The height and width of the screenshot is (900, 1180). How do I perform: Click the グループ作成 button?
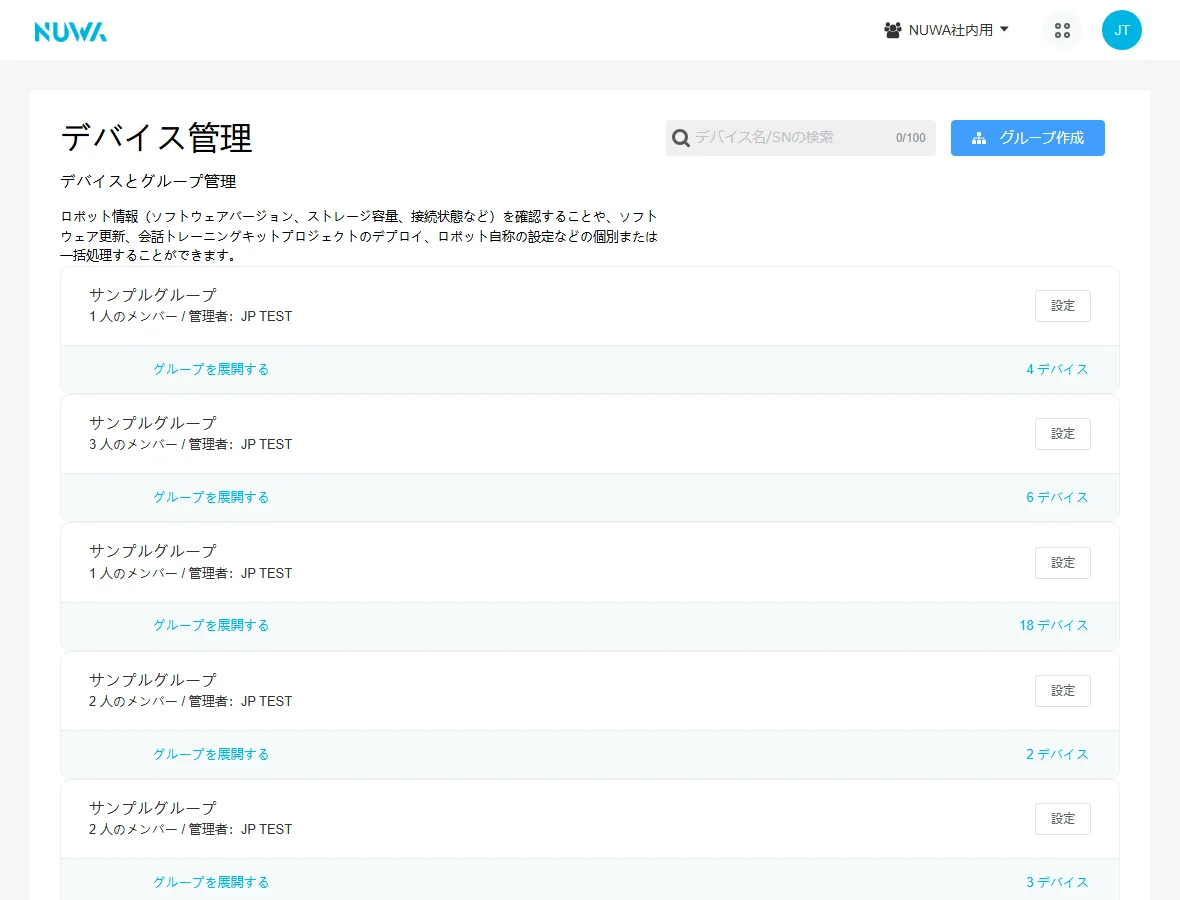[x=1027, y=138]
